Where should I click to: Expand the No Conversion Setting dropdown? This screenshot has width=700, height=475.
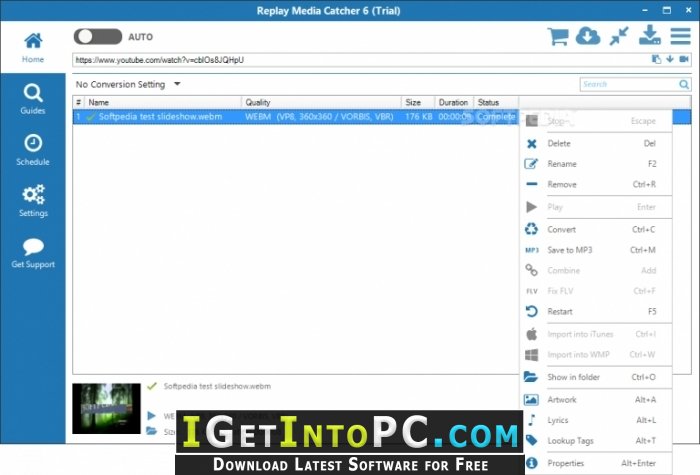click(x=128, y=84)
